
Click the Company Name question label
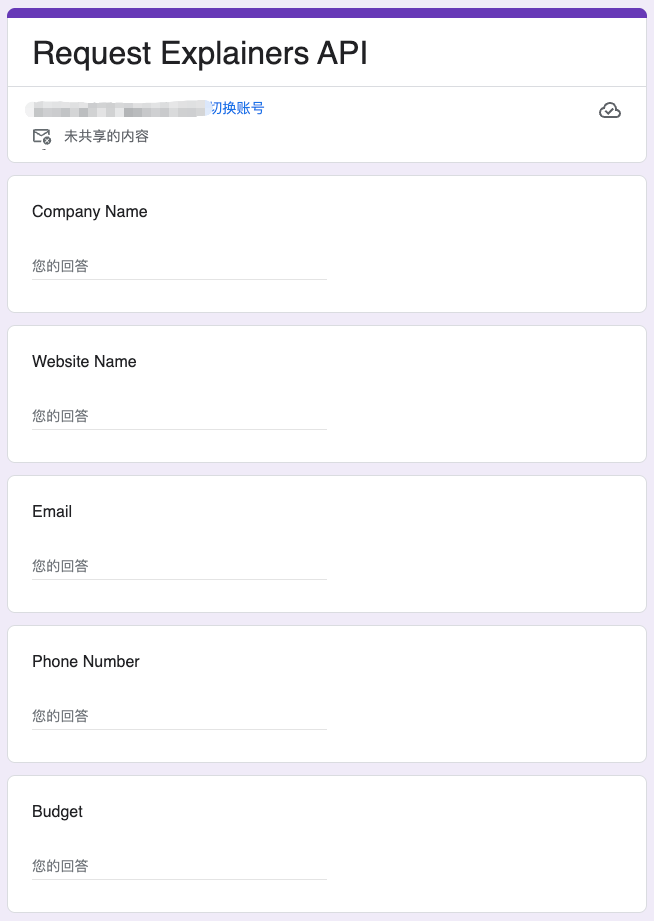[90, 212]
